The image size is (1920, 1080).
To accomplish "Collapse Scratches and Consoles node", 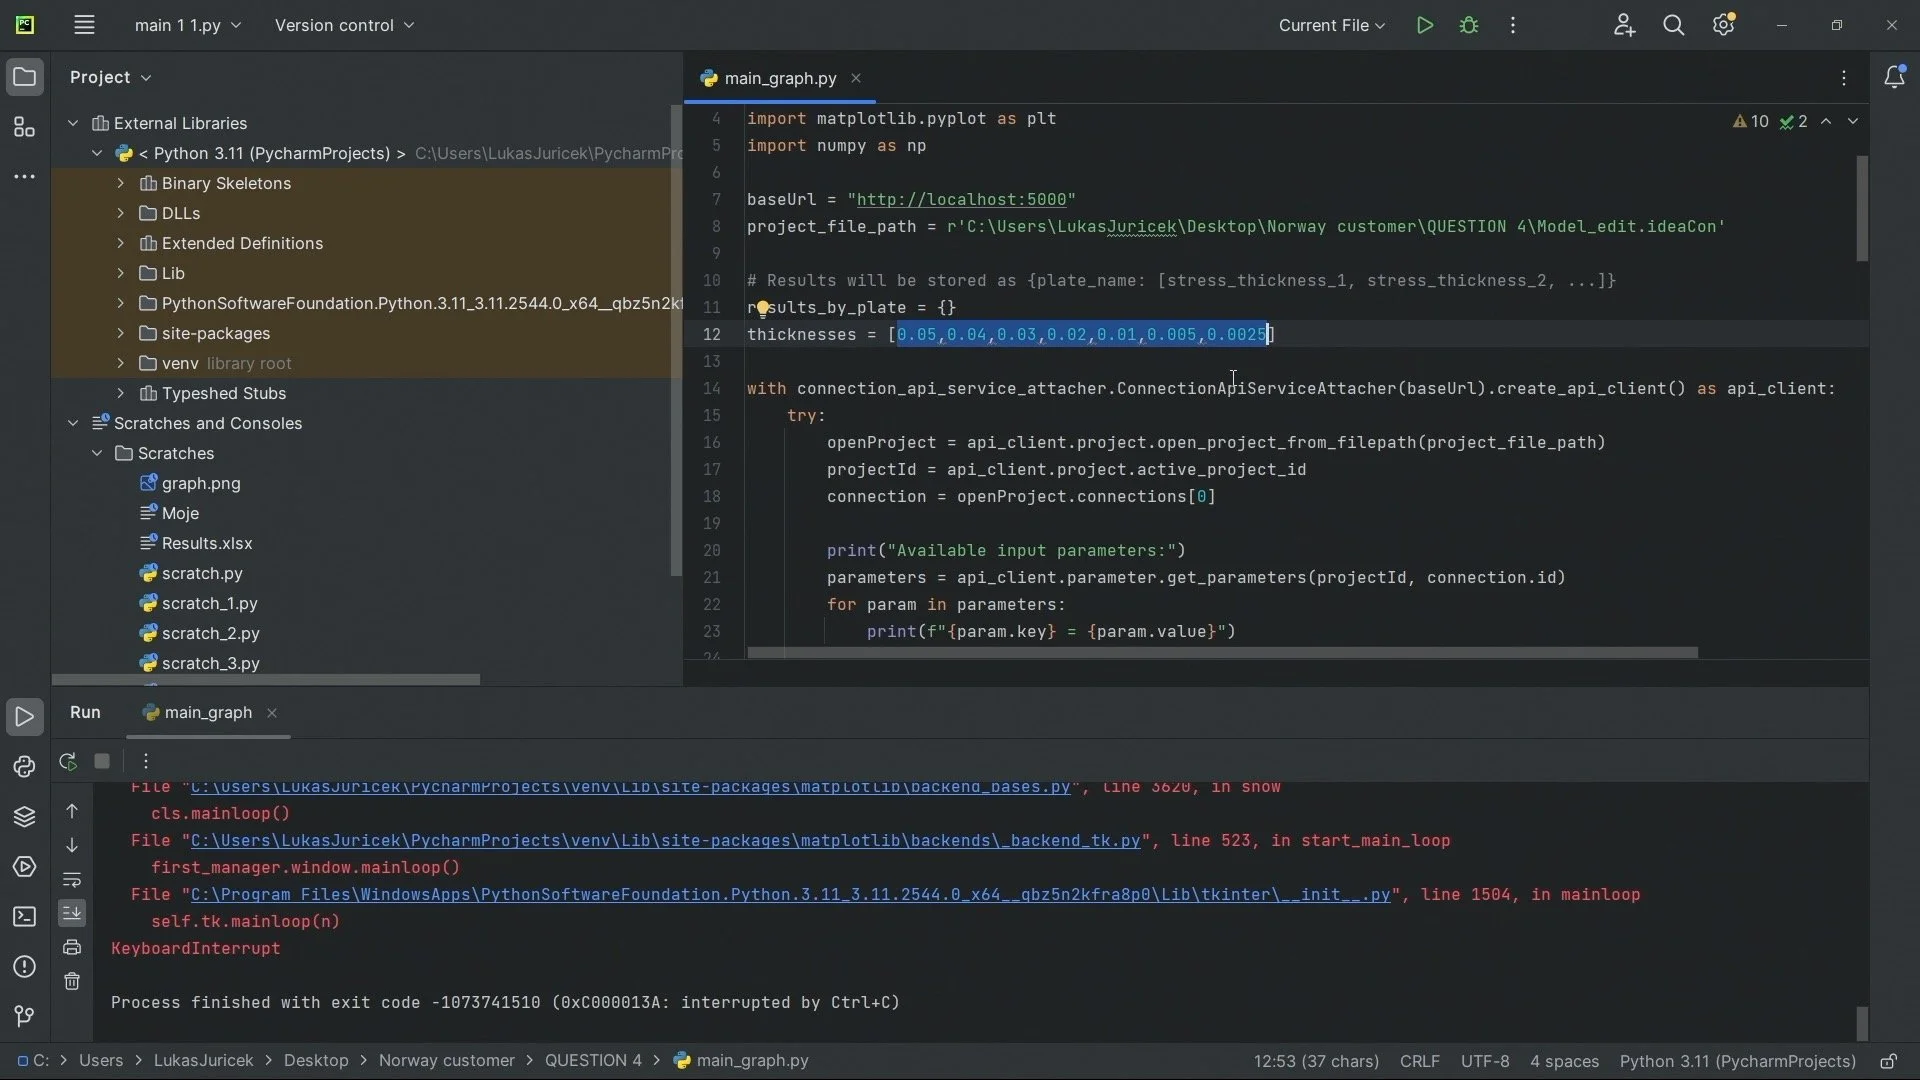I will 73,423.
